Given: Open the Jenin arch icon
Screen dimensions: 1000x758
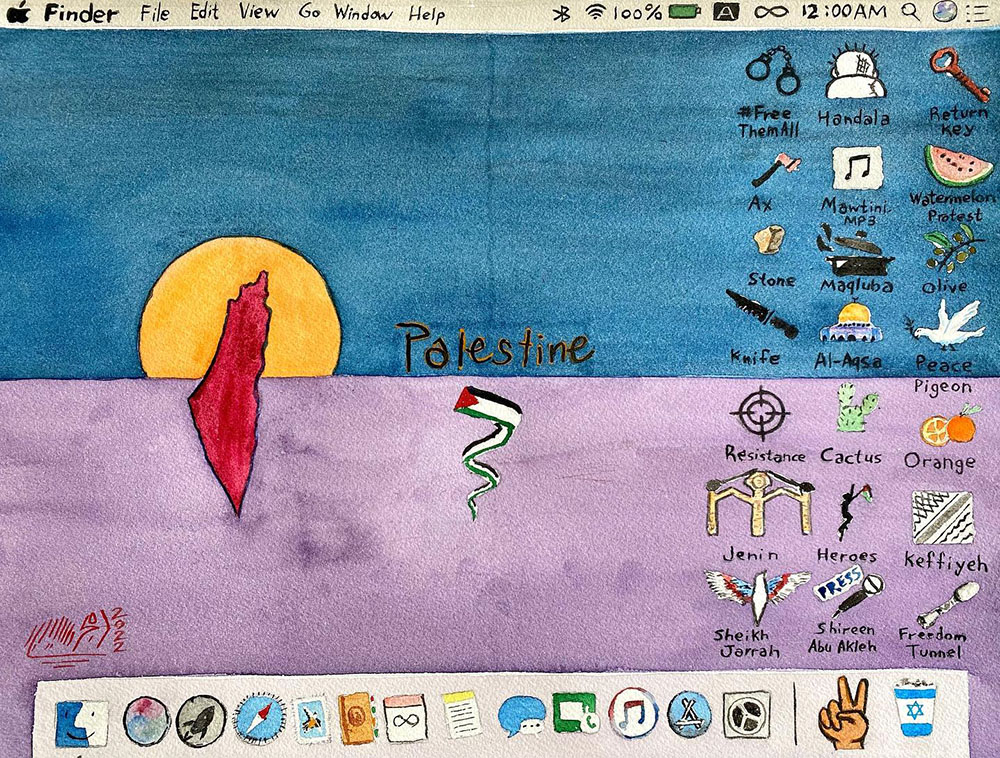Looking at the screenshot, I should click(x=759, y=502).
